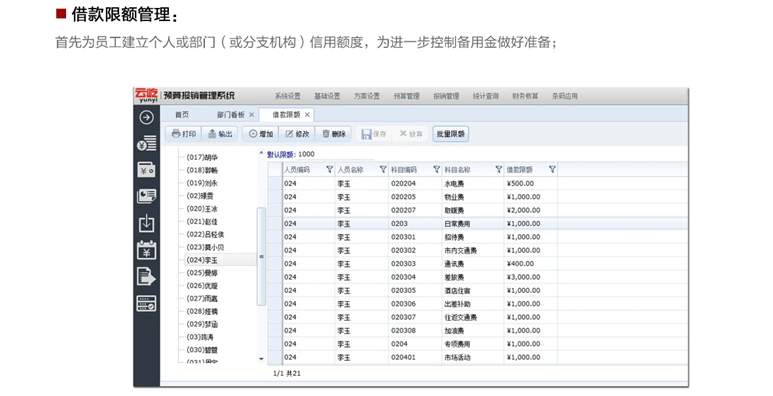Select employee (028) in the tree
The image size is (773, 396).
click(x=202, y=311)
